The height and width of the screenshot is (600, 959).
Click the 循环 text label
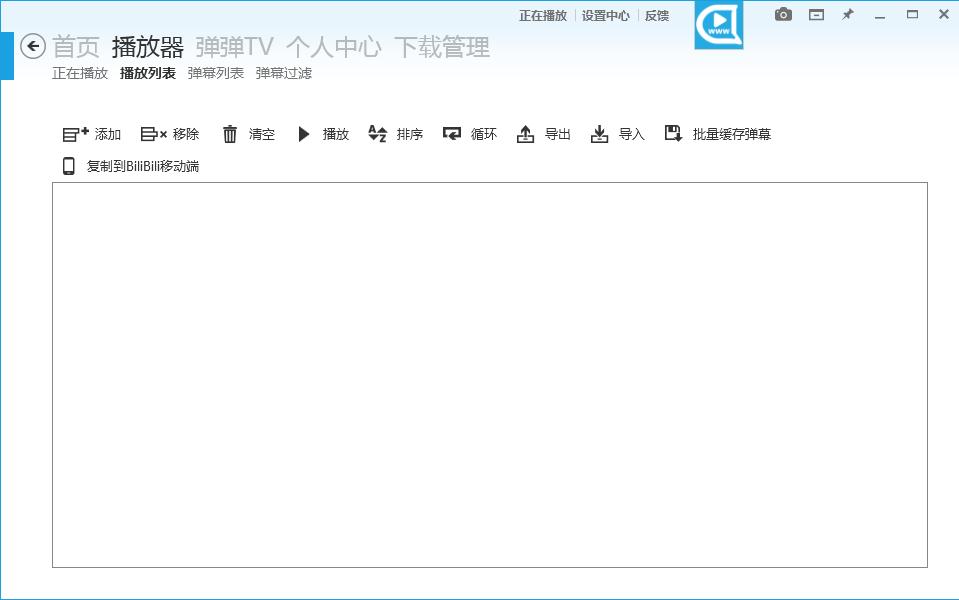484,134
